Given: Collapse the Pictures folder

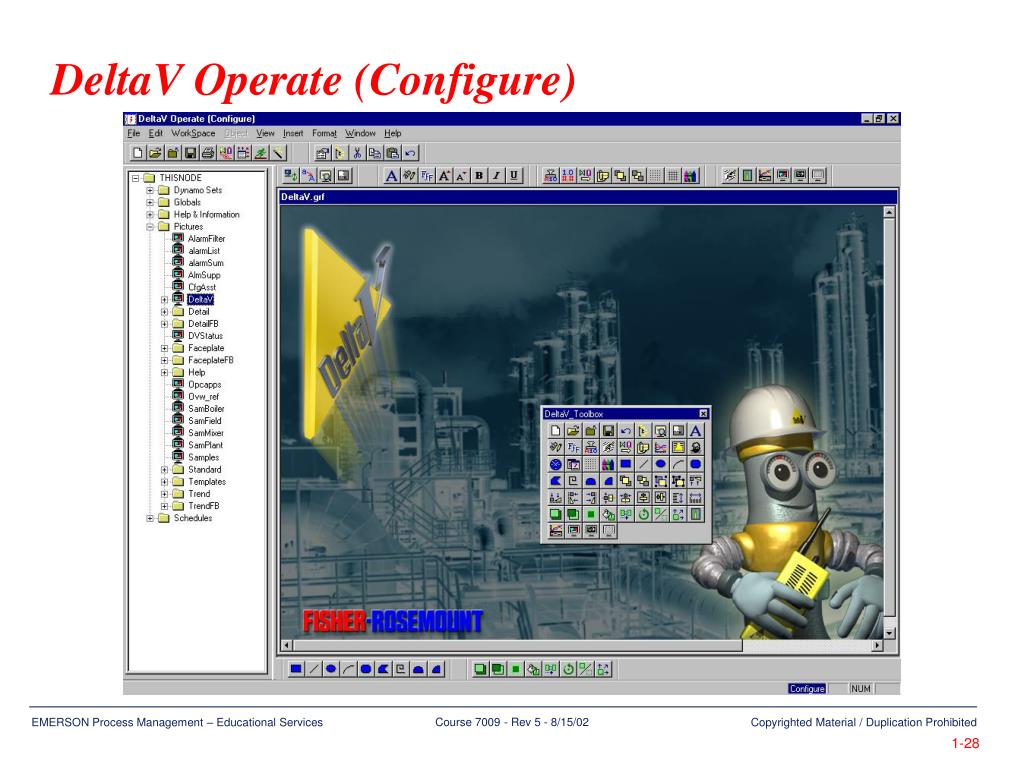Looking at the screenshot, I should click(x=150, y=227).
